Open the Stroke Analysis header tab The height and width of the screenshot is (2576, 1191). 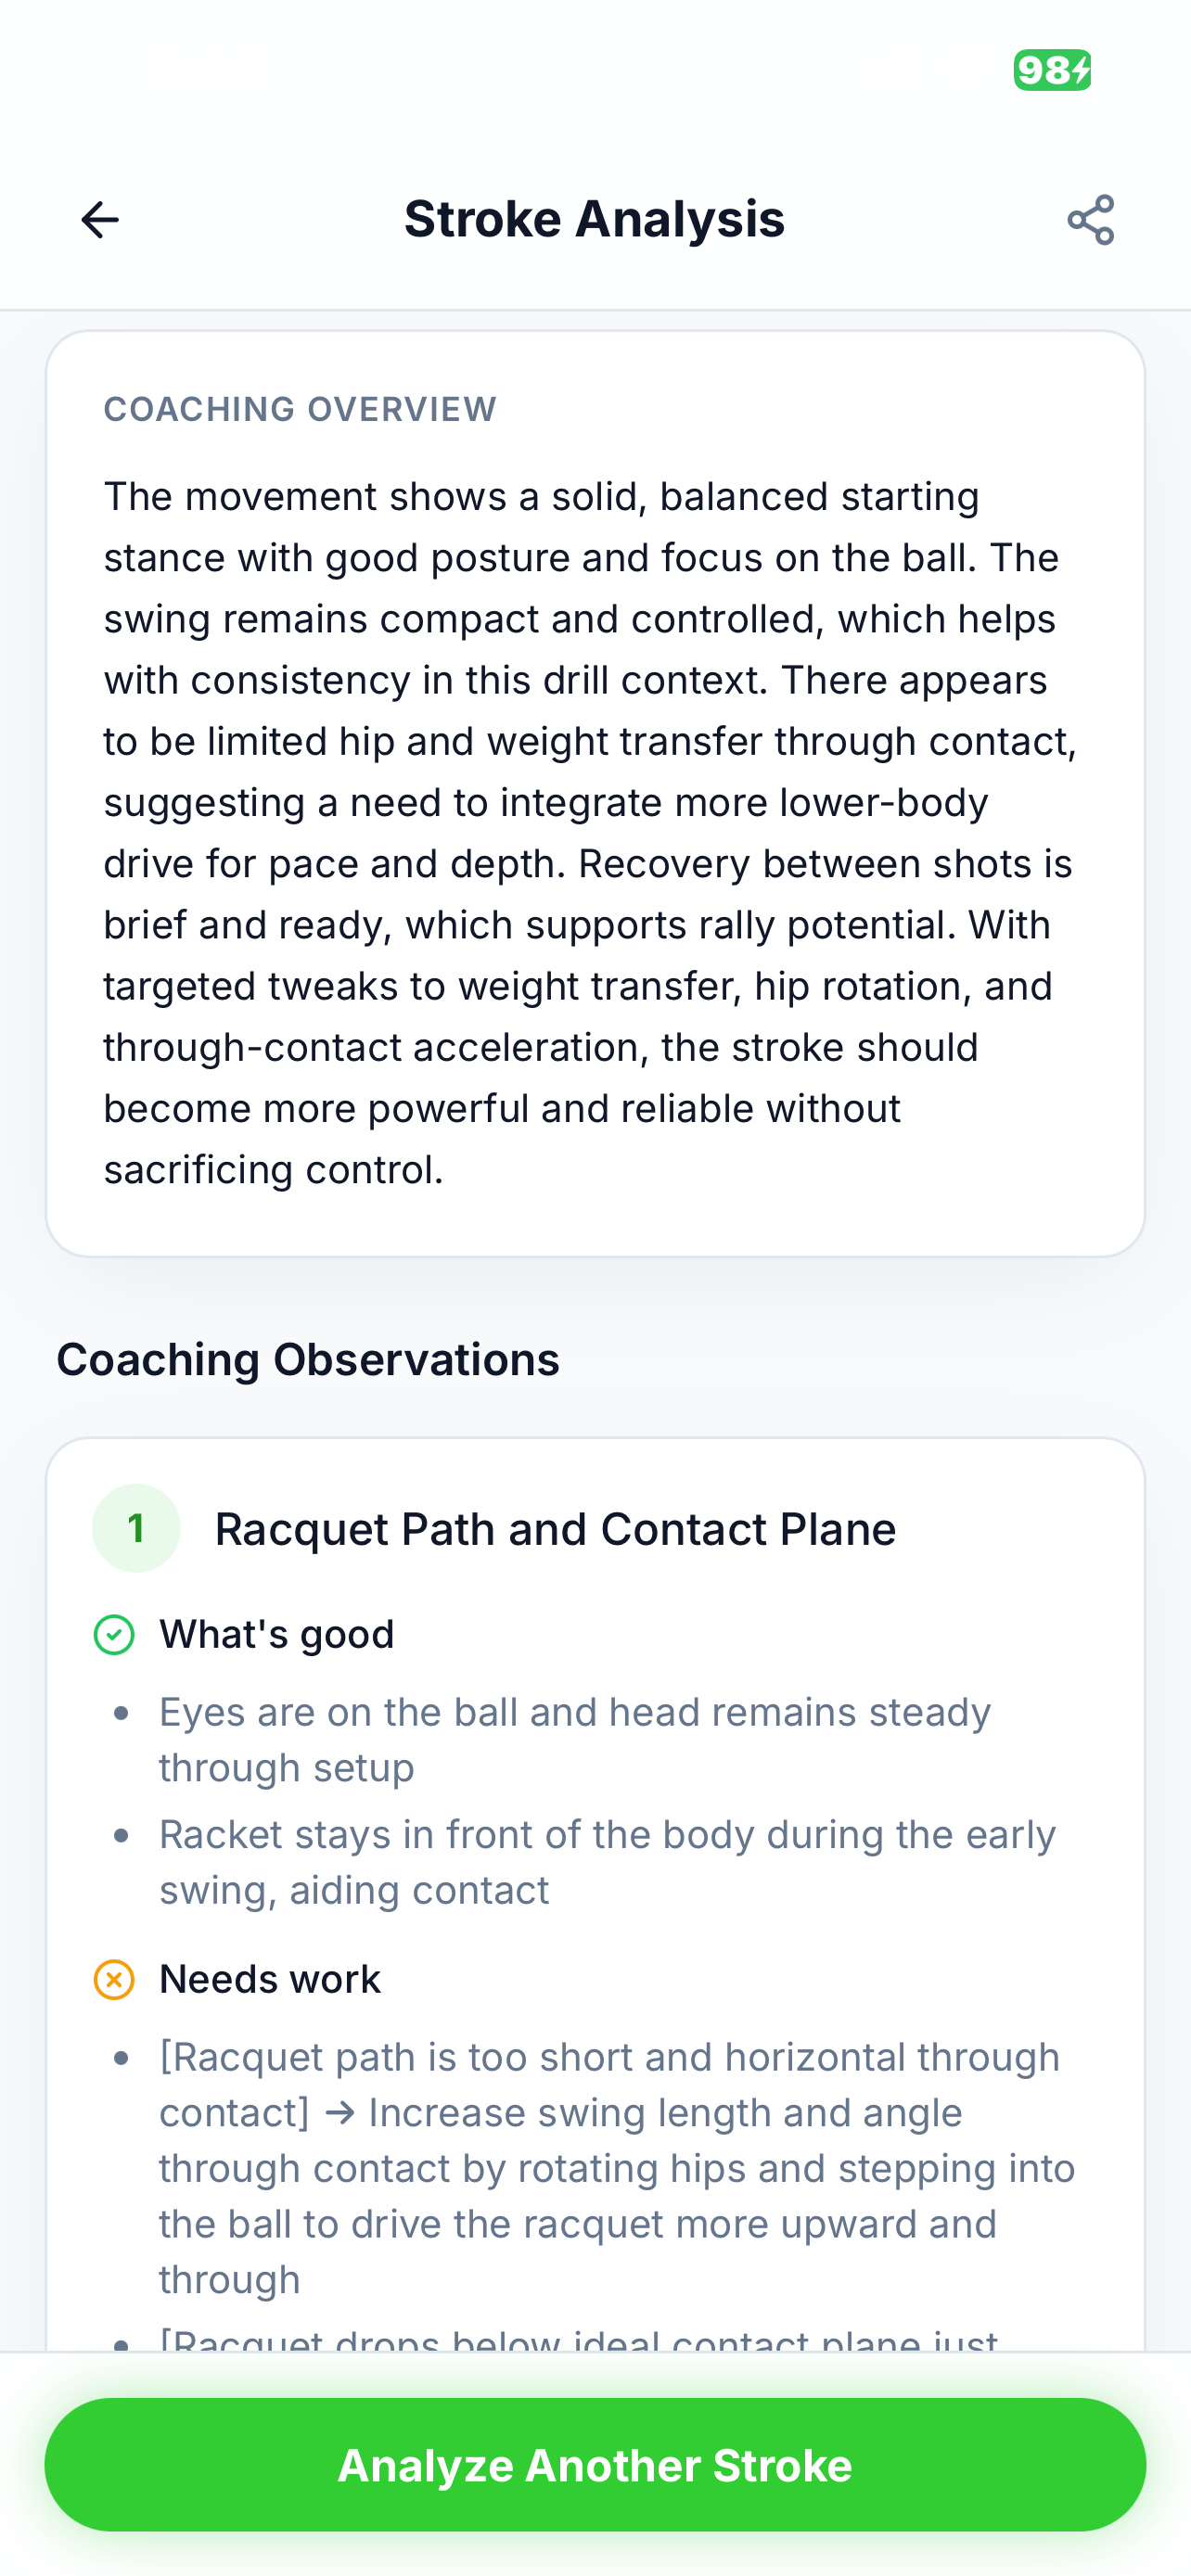pos(594,219)
